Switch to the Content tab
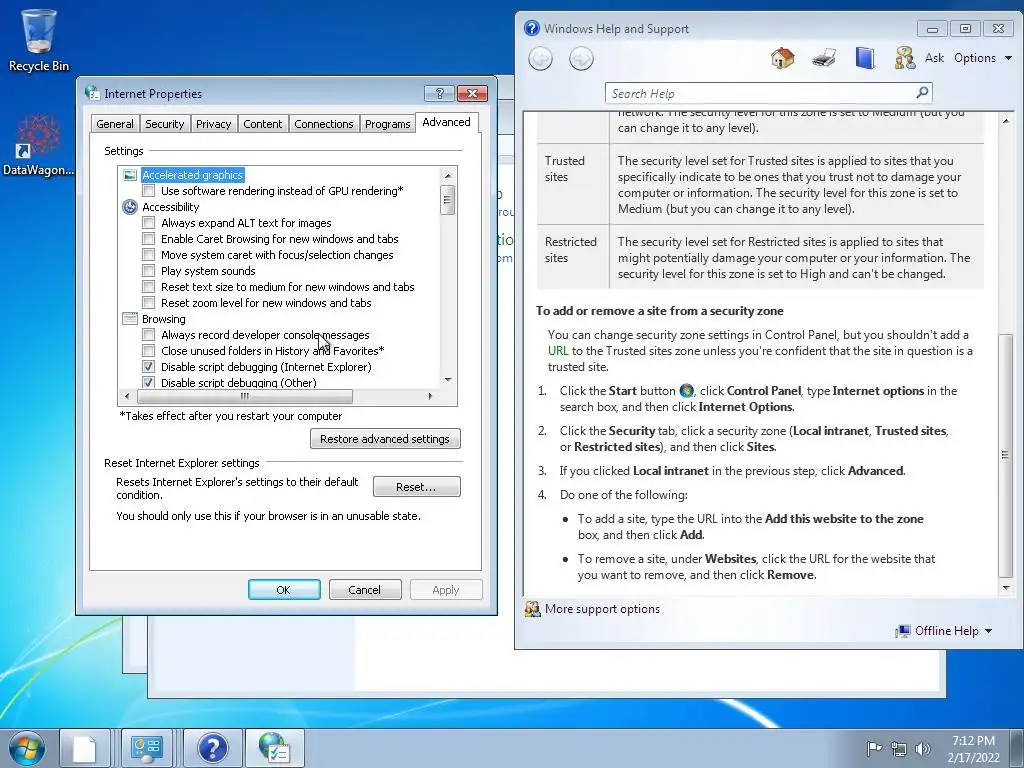 click(x=263, y=124)
